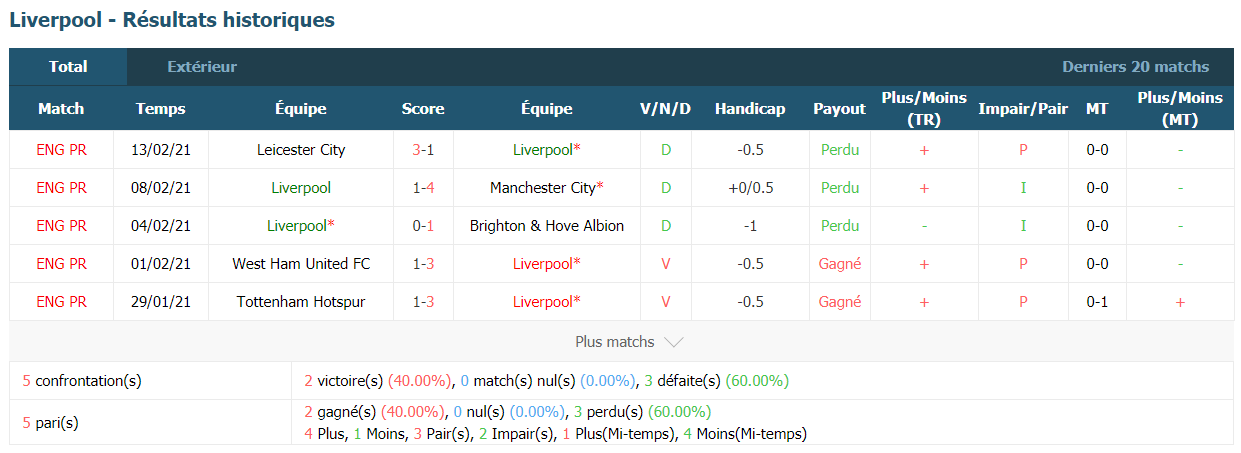1241x453 pixels.
Task: Click the Handicap column header
Action: pos(750,109)
